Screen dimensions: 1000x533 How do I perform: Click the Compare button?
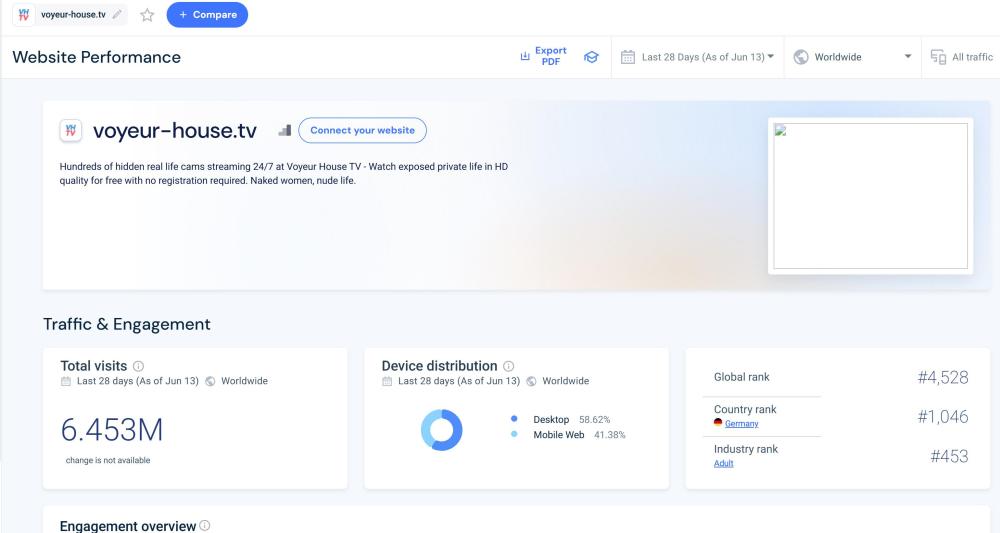coord(207,15)
